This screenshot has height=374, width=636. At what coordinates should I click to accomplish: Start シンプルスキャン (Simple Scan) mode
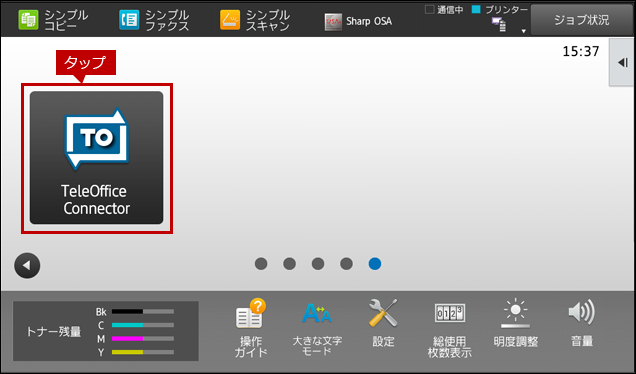[255, 20]
